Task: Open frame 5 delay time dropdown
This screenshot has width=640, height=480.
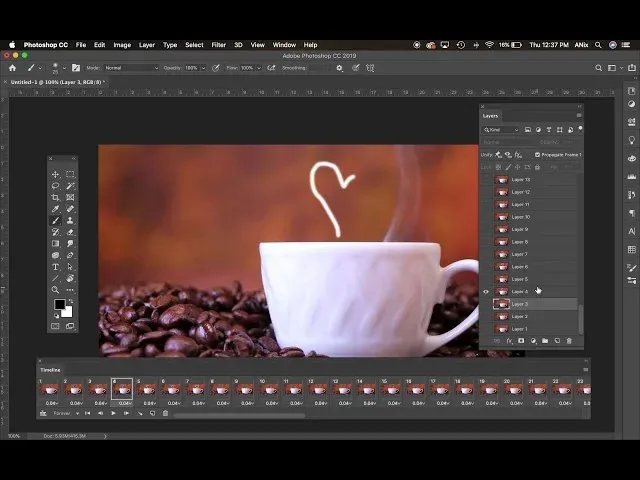Action: [150, 403]
